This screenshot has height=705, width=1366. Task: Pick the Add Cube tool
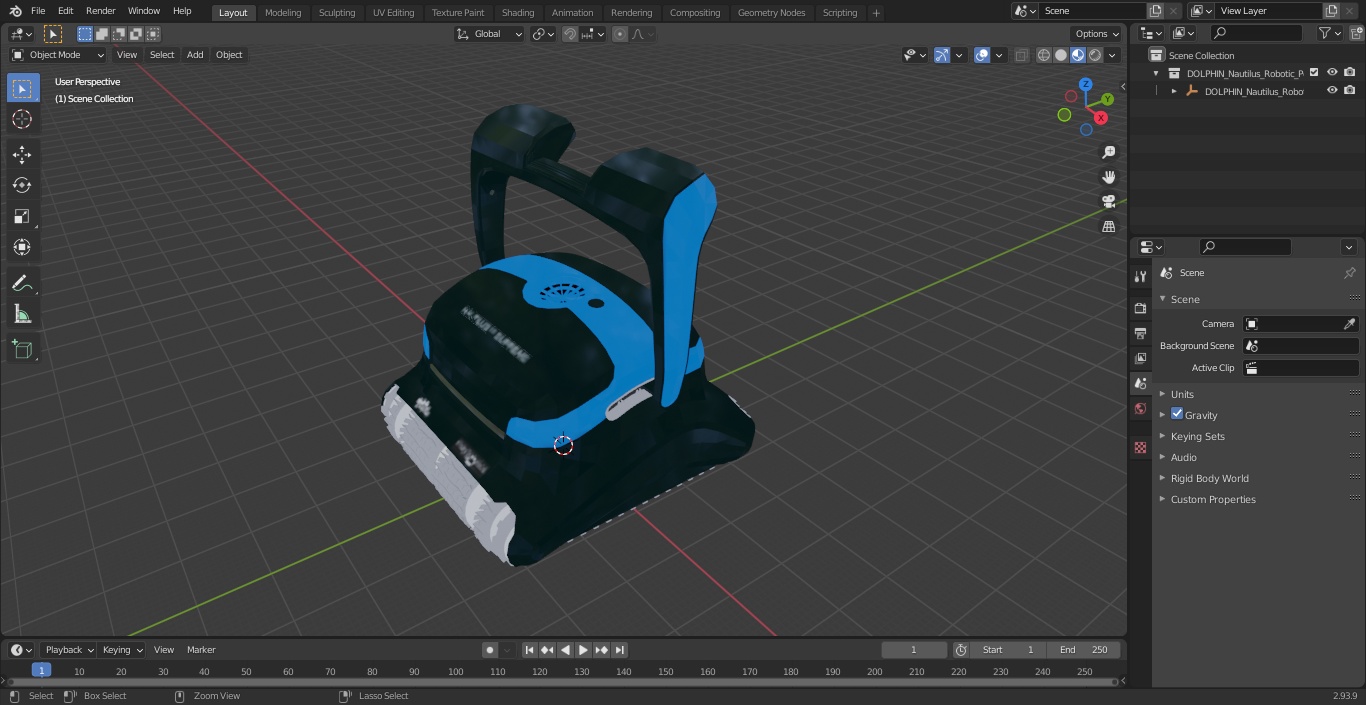click(22, 349)
